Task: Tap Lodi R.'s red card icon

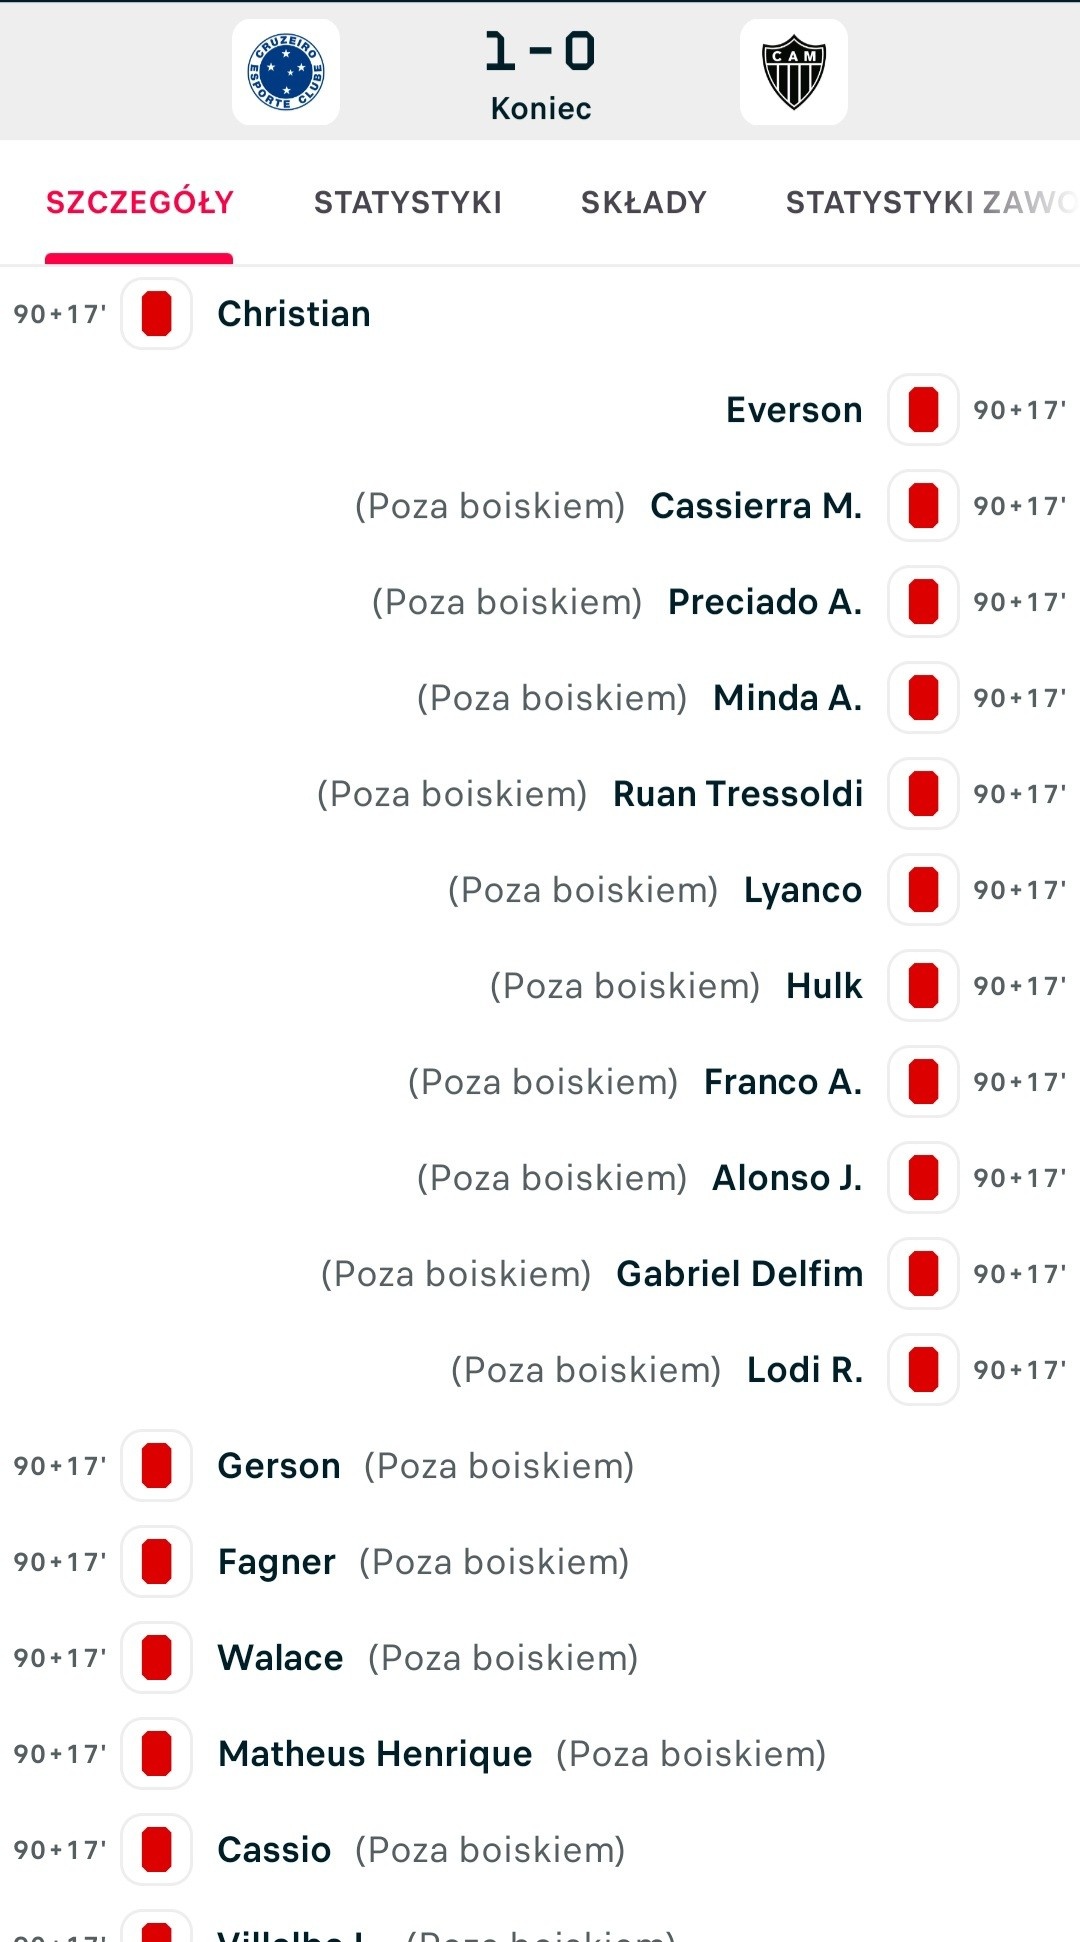Action: [x=923, y=1370]
